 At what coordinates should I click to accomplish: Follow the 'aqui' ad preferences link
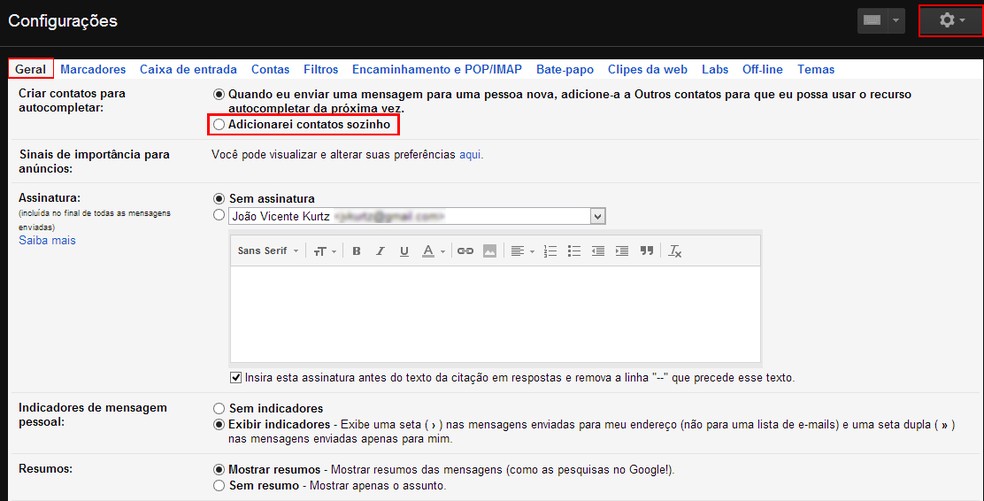coord(470,154)
